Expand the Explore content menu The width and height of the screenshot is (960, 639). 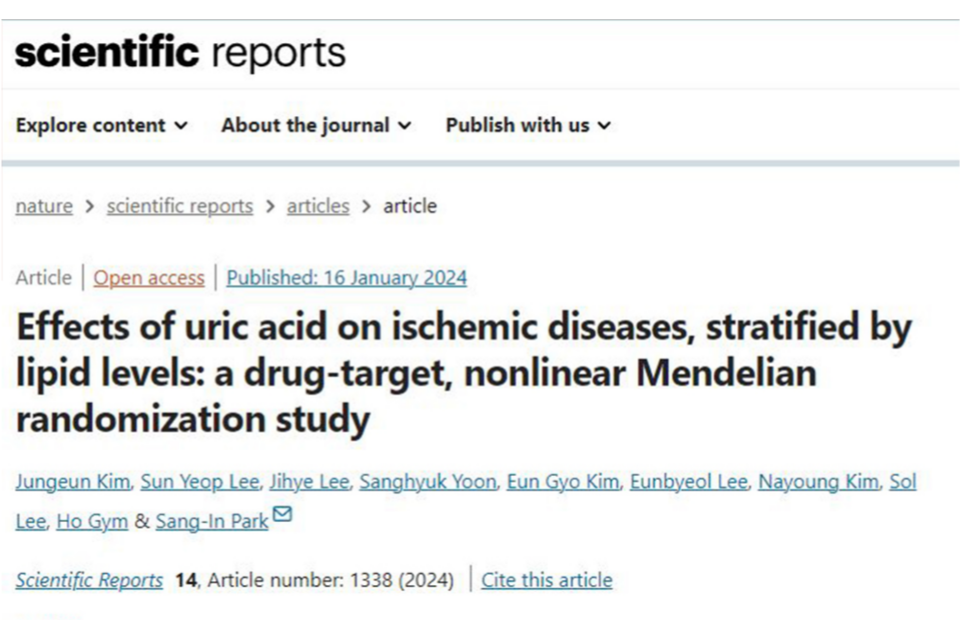point(101,126)
